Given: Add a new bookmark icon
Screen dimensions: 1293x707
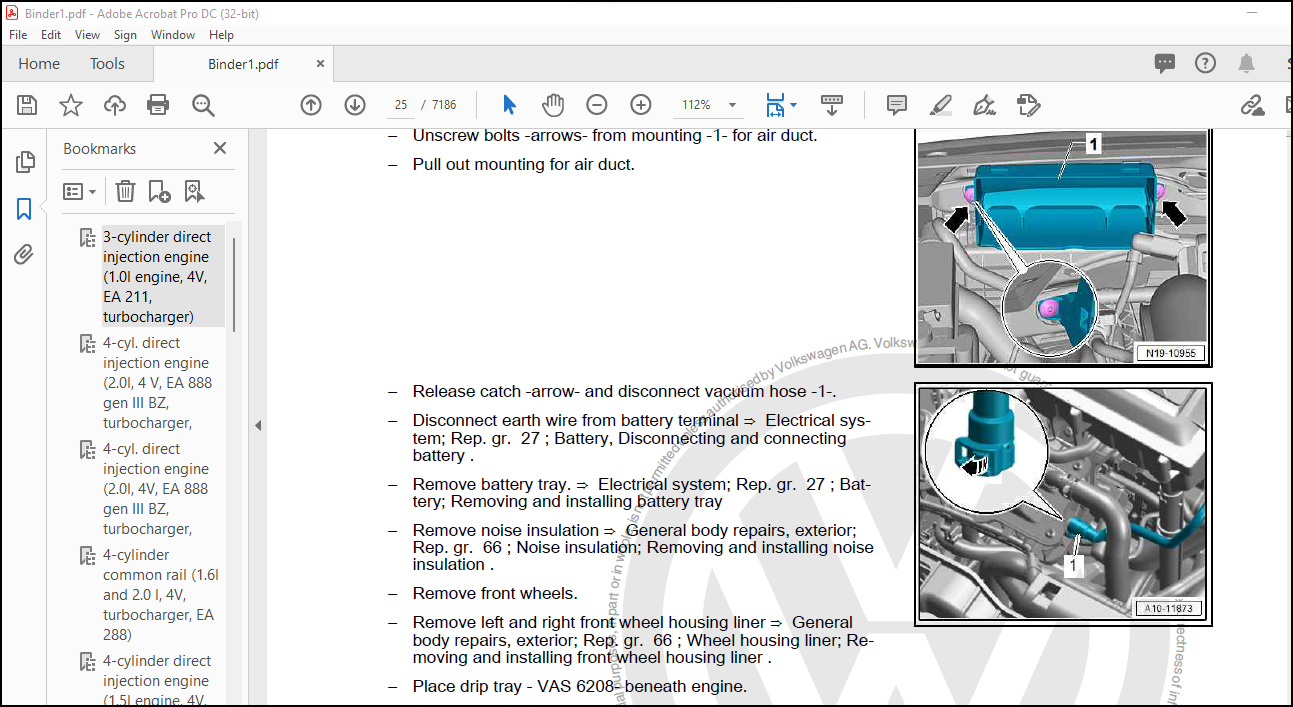Looking at the screenshot, I should [159, 191].
